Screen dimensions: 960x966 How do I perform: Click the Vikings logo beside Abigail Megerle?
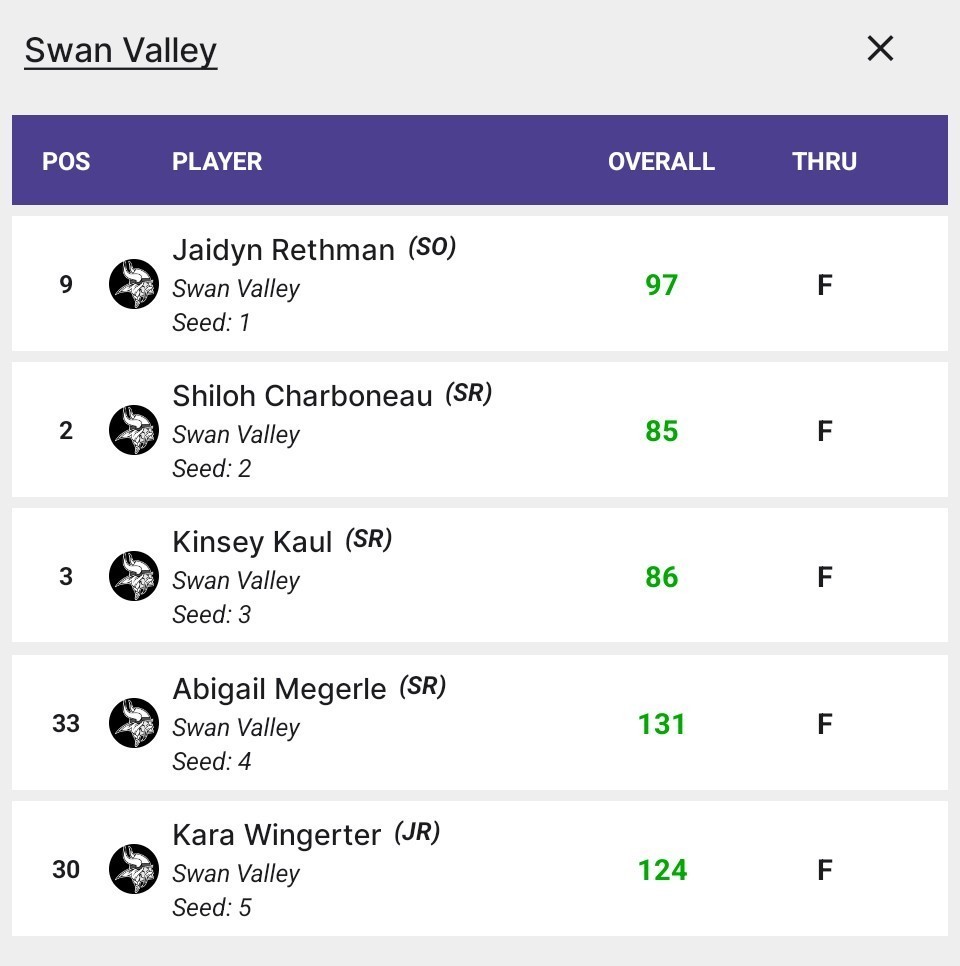tap(134, 722)
